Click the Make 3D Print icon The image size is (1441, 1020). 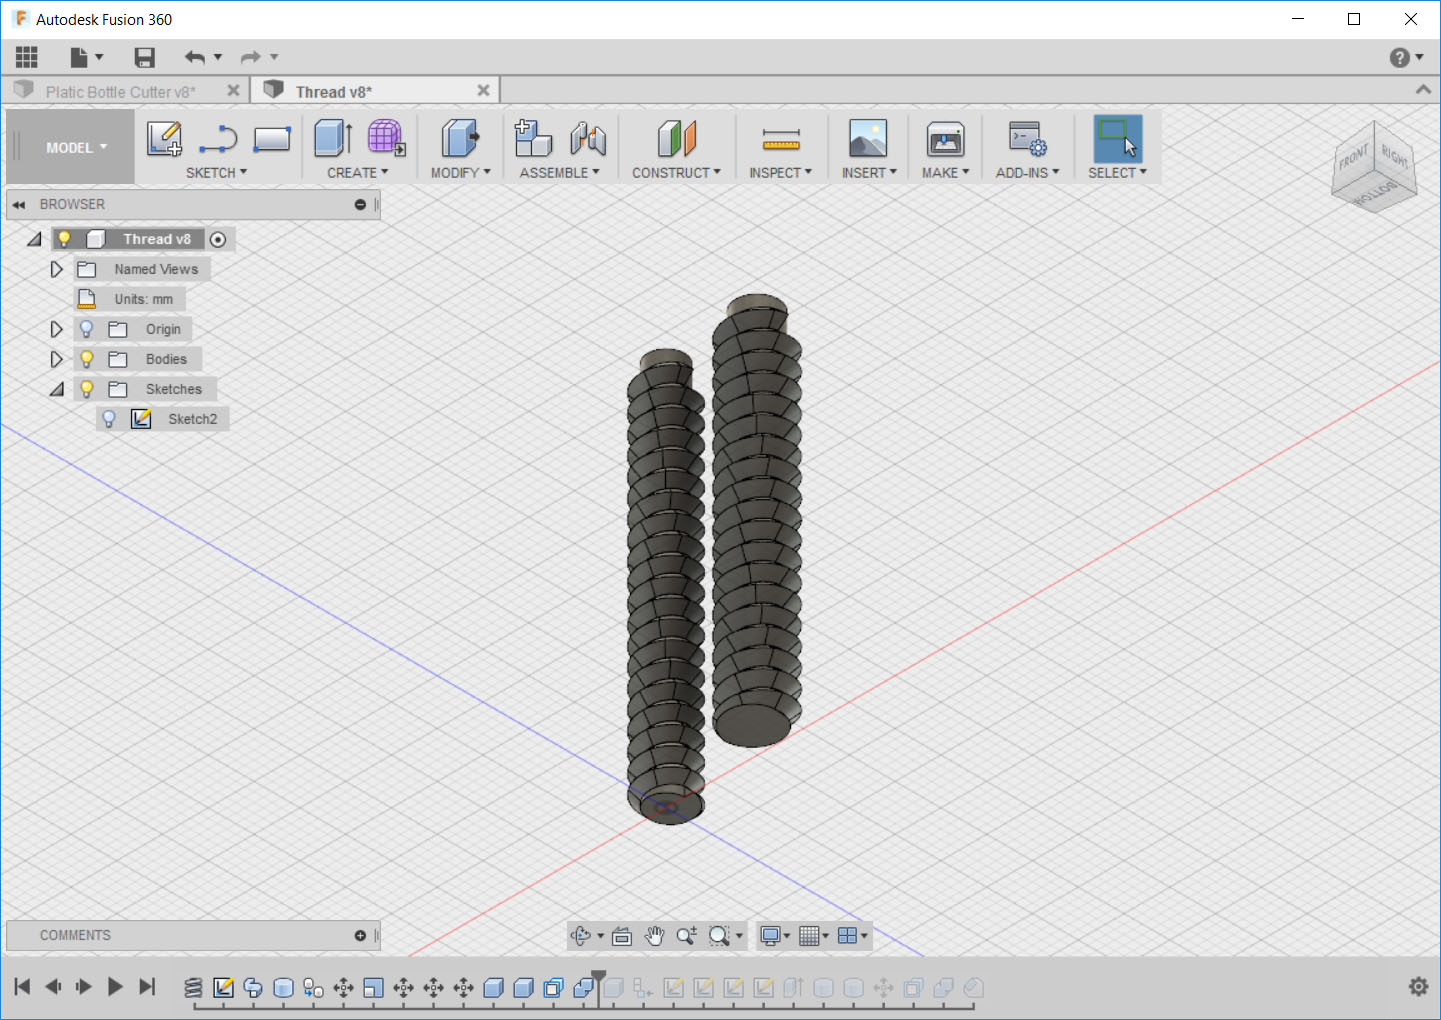pyautogui.click(x=945, y=139)
